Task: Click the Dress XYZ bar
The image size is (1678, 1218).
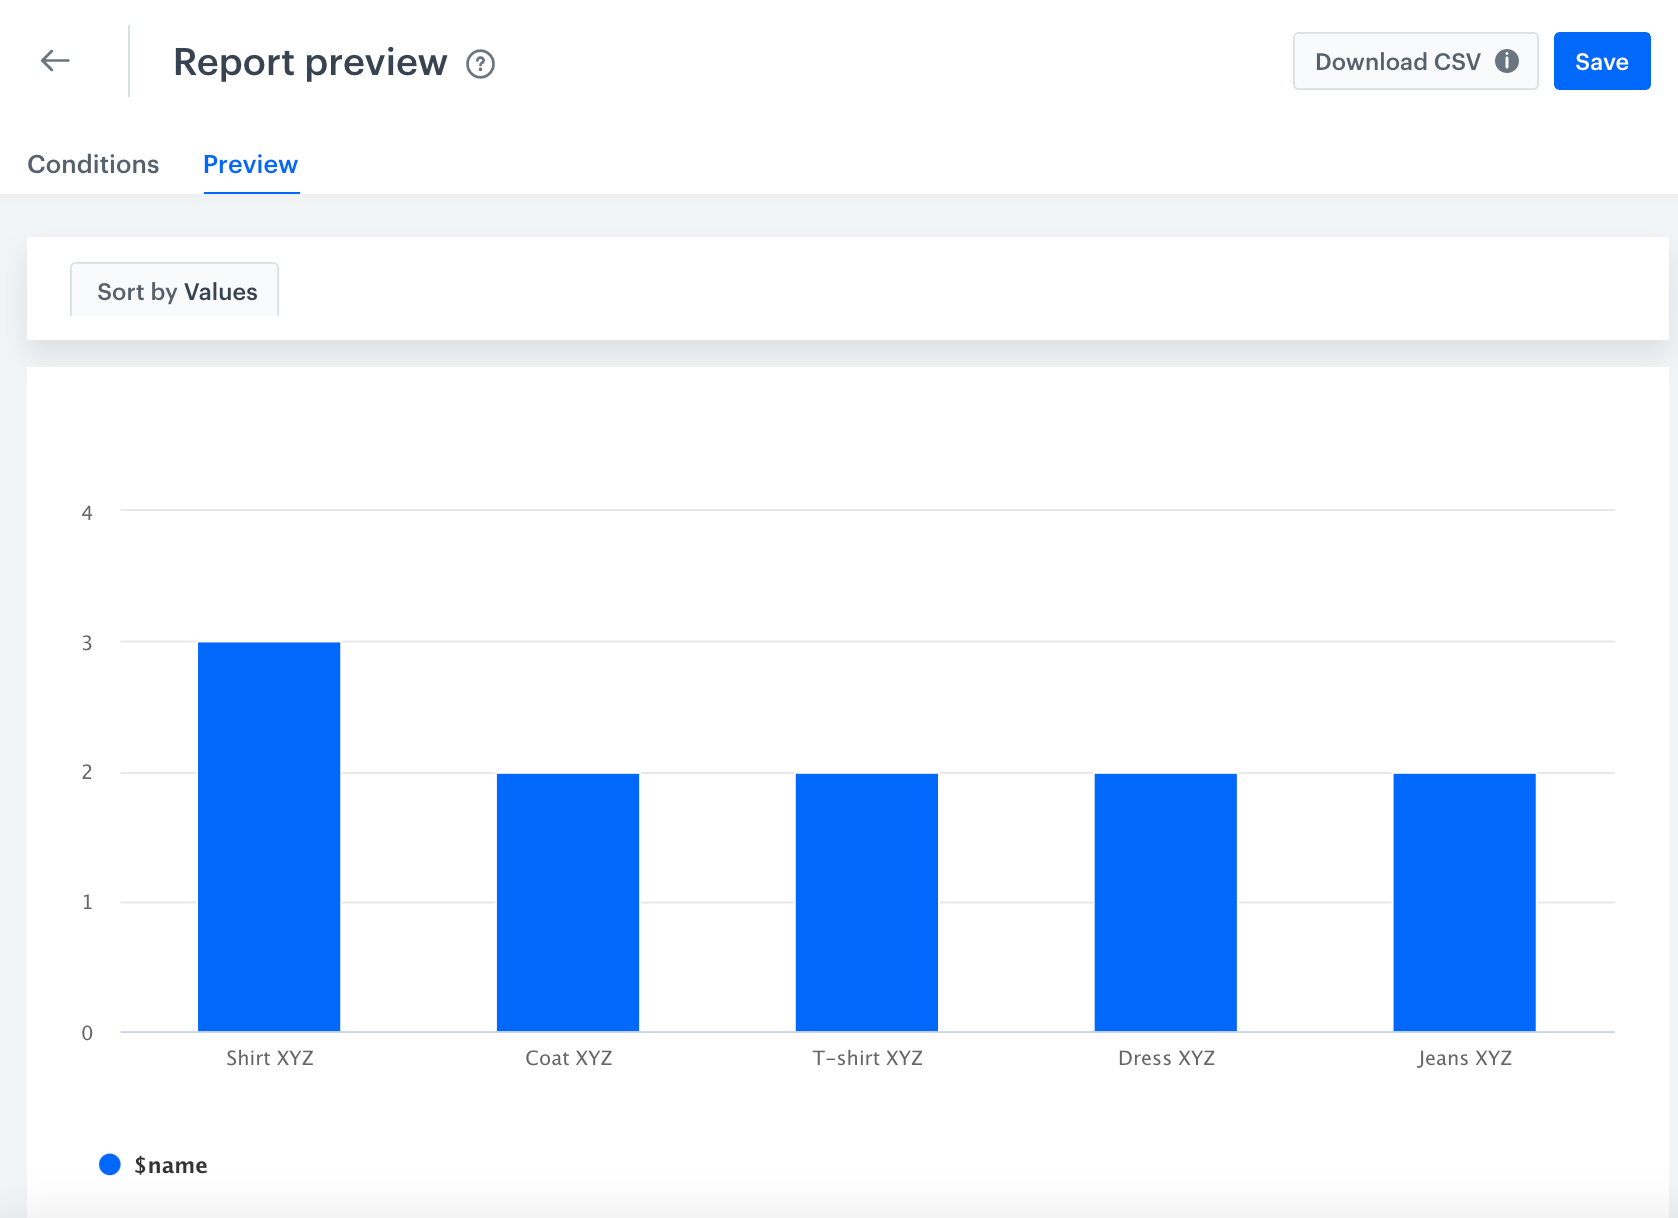Action: [1165, 901]
